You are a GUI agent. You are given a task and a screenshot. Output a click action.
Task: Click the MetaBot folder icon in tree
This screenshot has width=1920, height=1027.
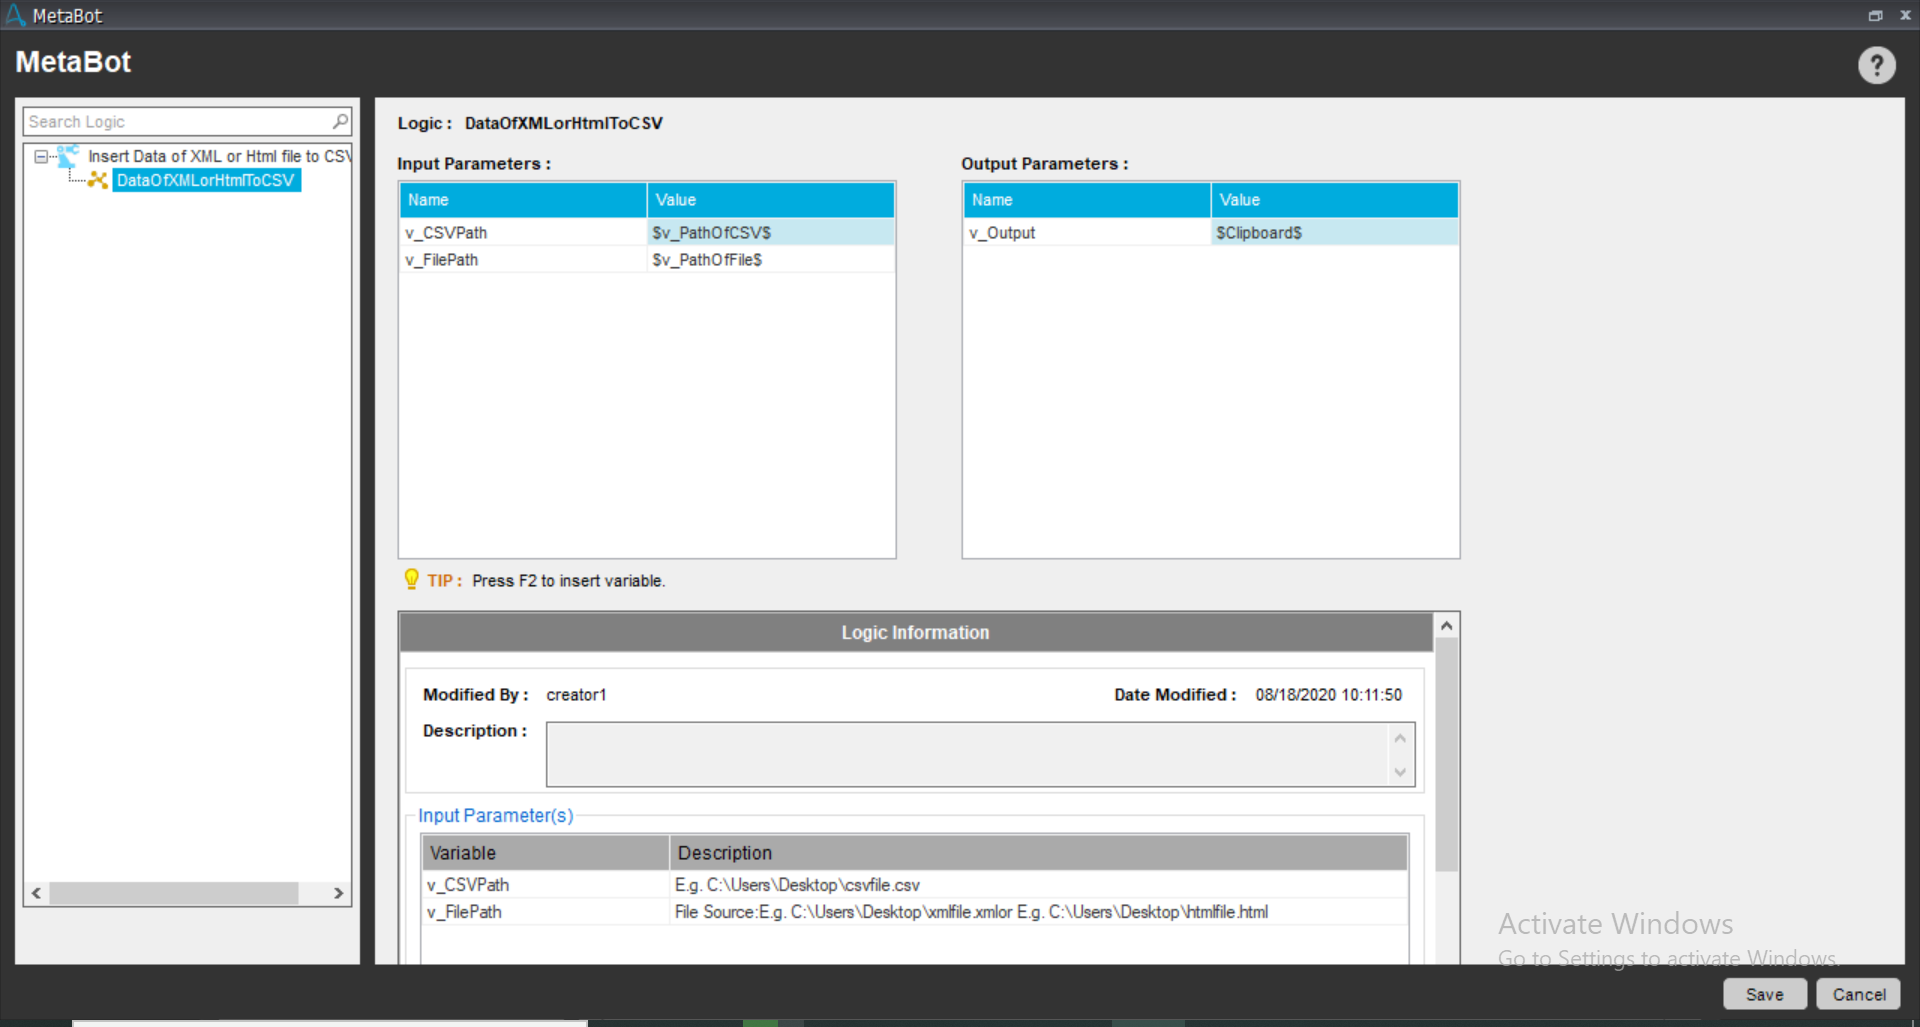68,156
